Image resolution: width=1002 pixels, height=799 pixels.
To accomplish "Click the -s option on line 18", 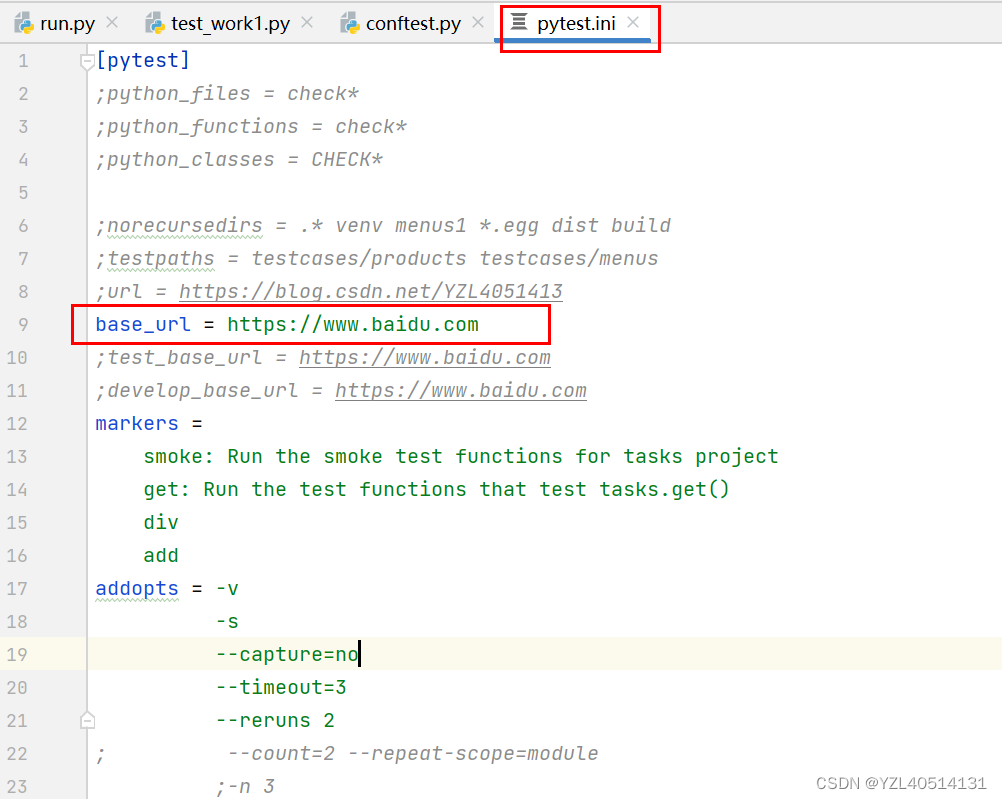I will 227,621.
